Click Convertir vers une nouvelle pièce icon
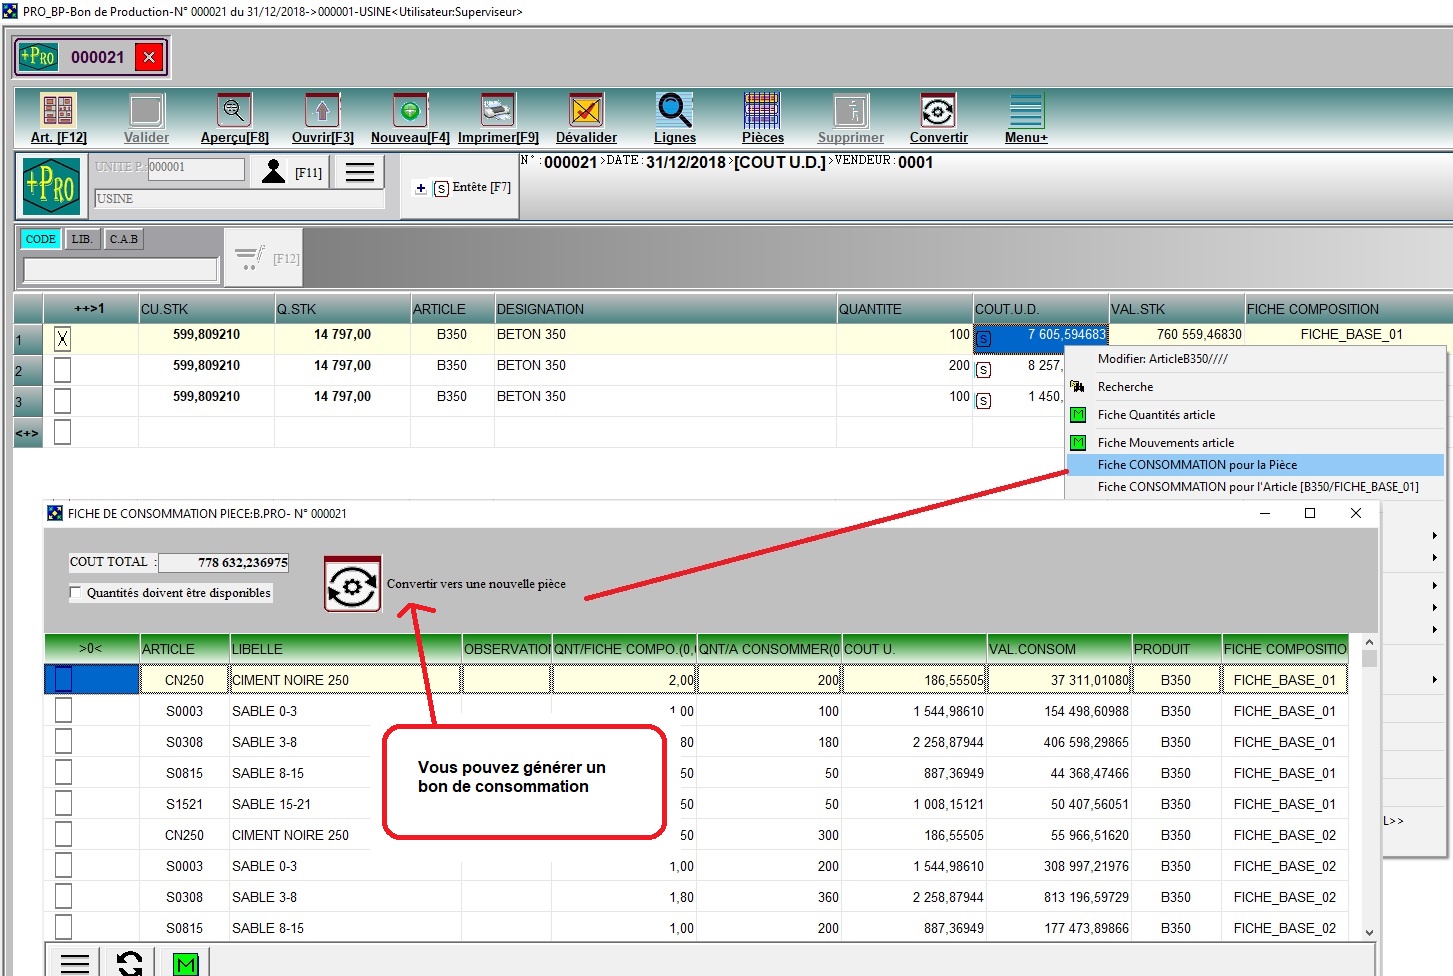The height and width of the screenshot is (976, 1453). (352, 584)
